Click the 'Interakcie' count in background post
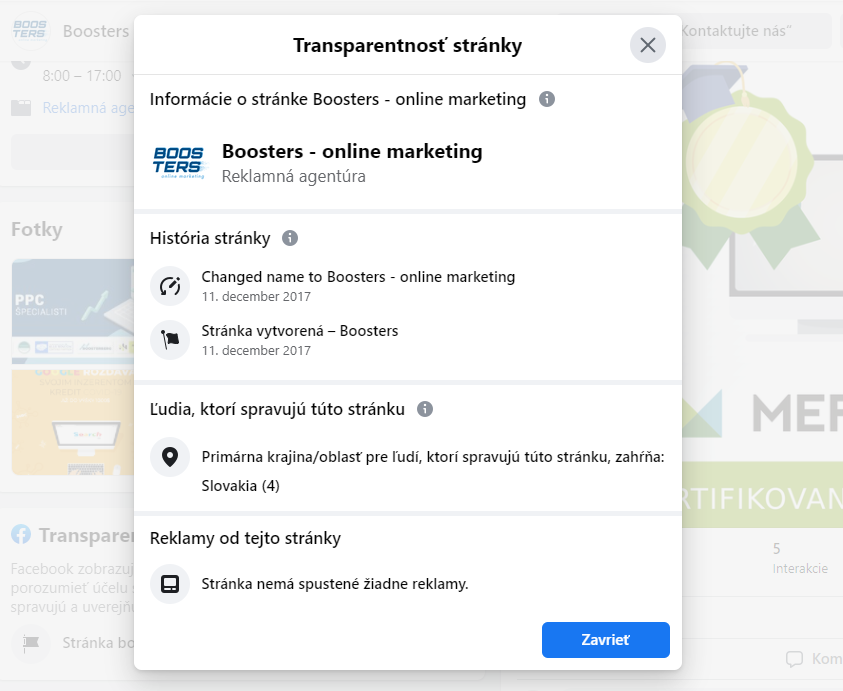 pyautogui.click(x=800, y=558)
